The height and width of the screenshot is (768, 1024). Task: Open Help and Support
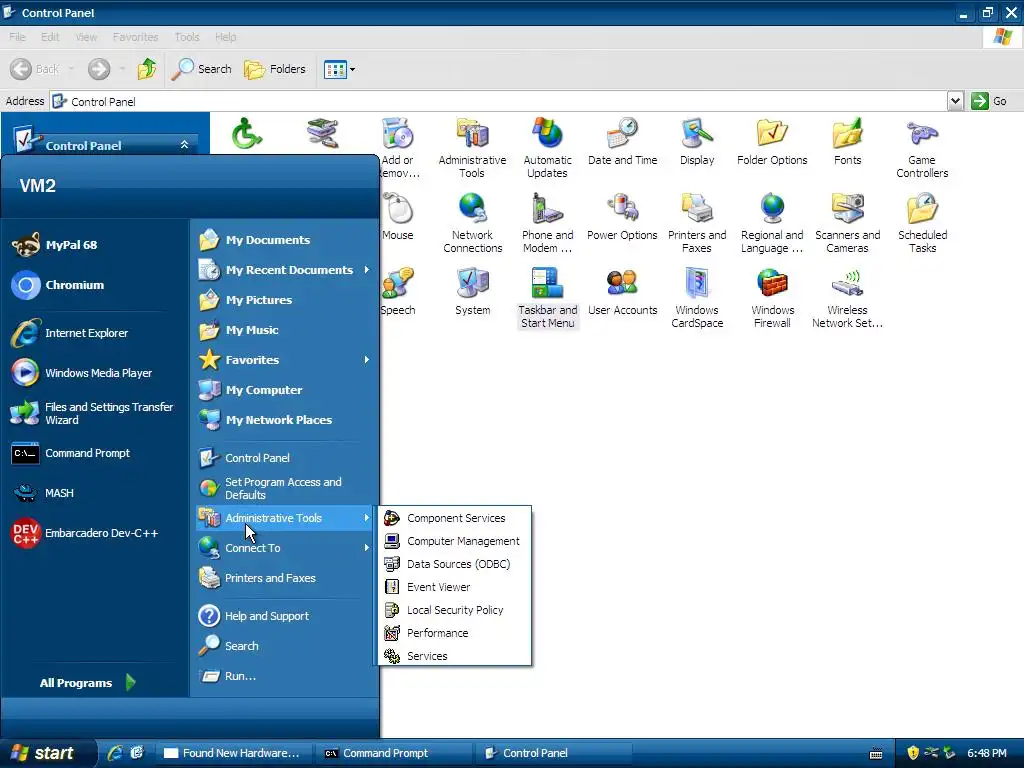click(x=285, y=616)
